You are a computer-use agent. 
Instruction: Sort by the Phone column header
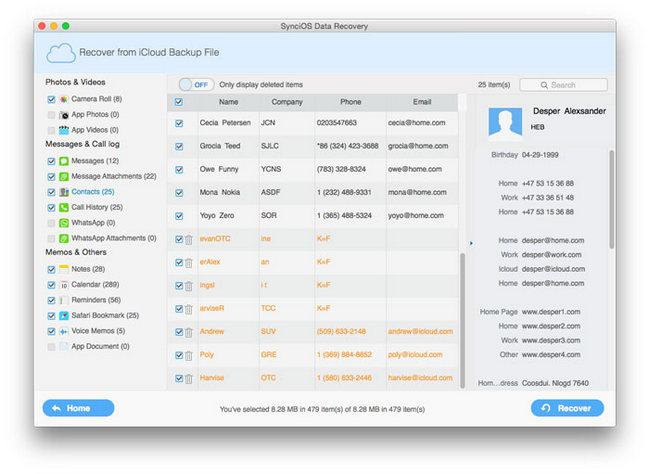tap(351, 102)
